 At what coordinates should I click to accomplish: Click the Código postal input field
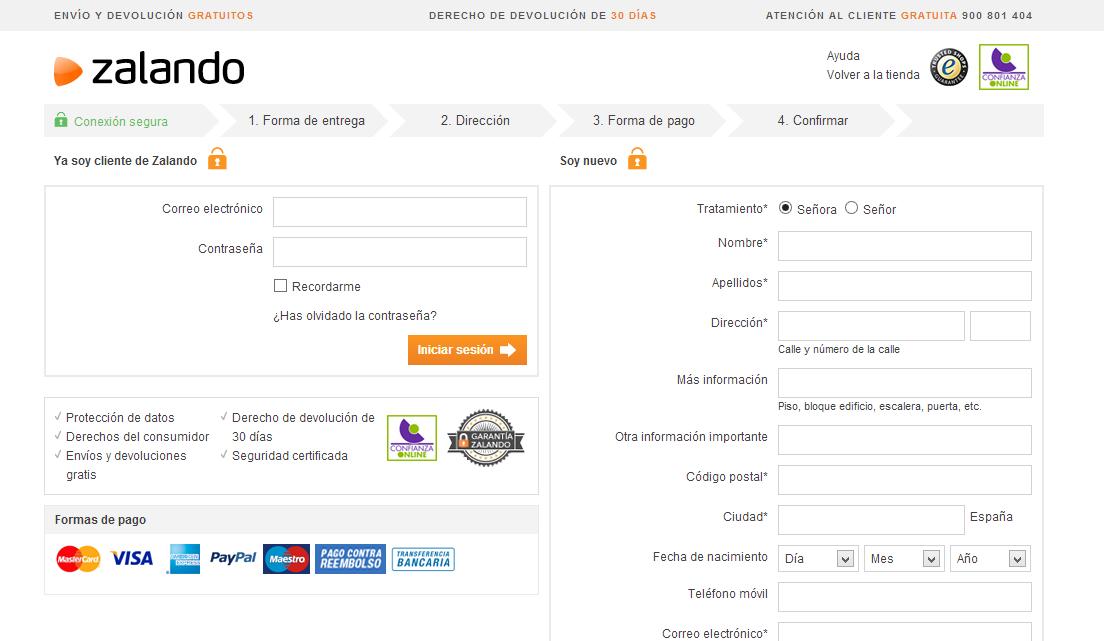coord(904,480)
